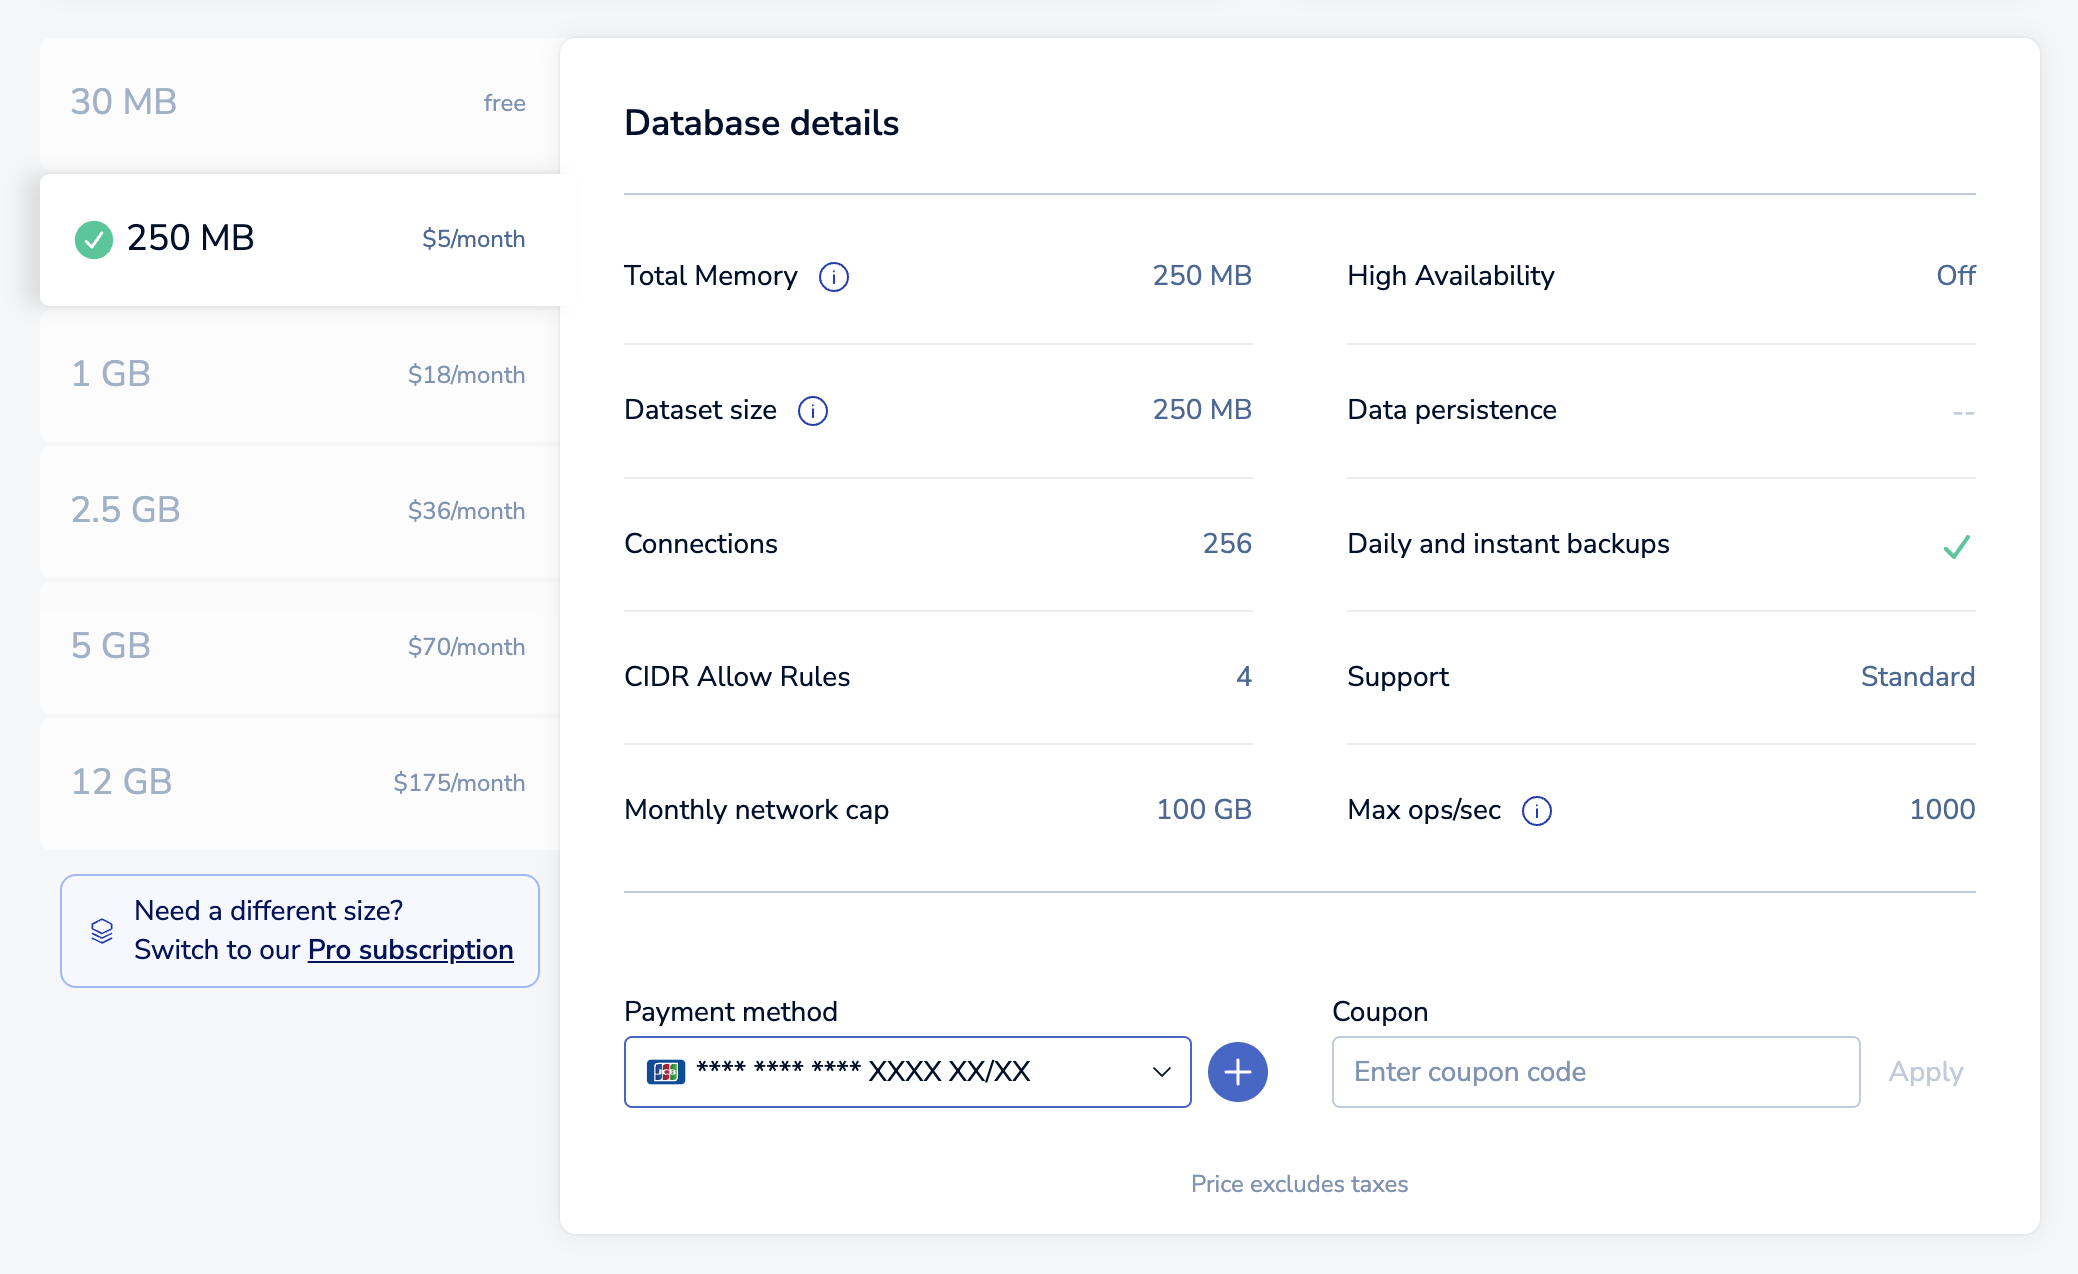
Task: Click the Support Standard value
Action: pyautogui.click(x=1917, y=677)
